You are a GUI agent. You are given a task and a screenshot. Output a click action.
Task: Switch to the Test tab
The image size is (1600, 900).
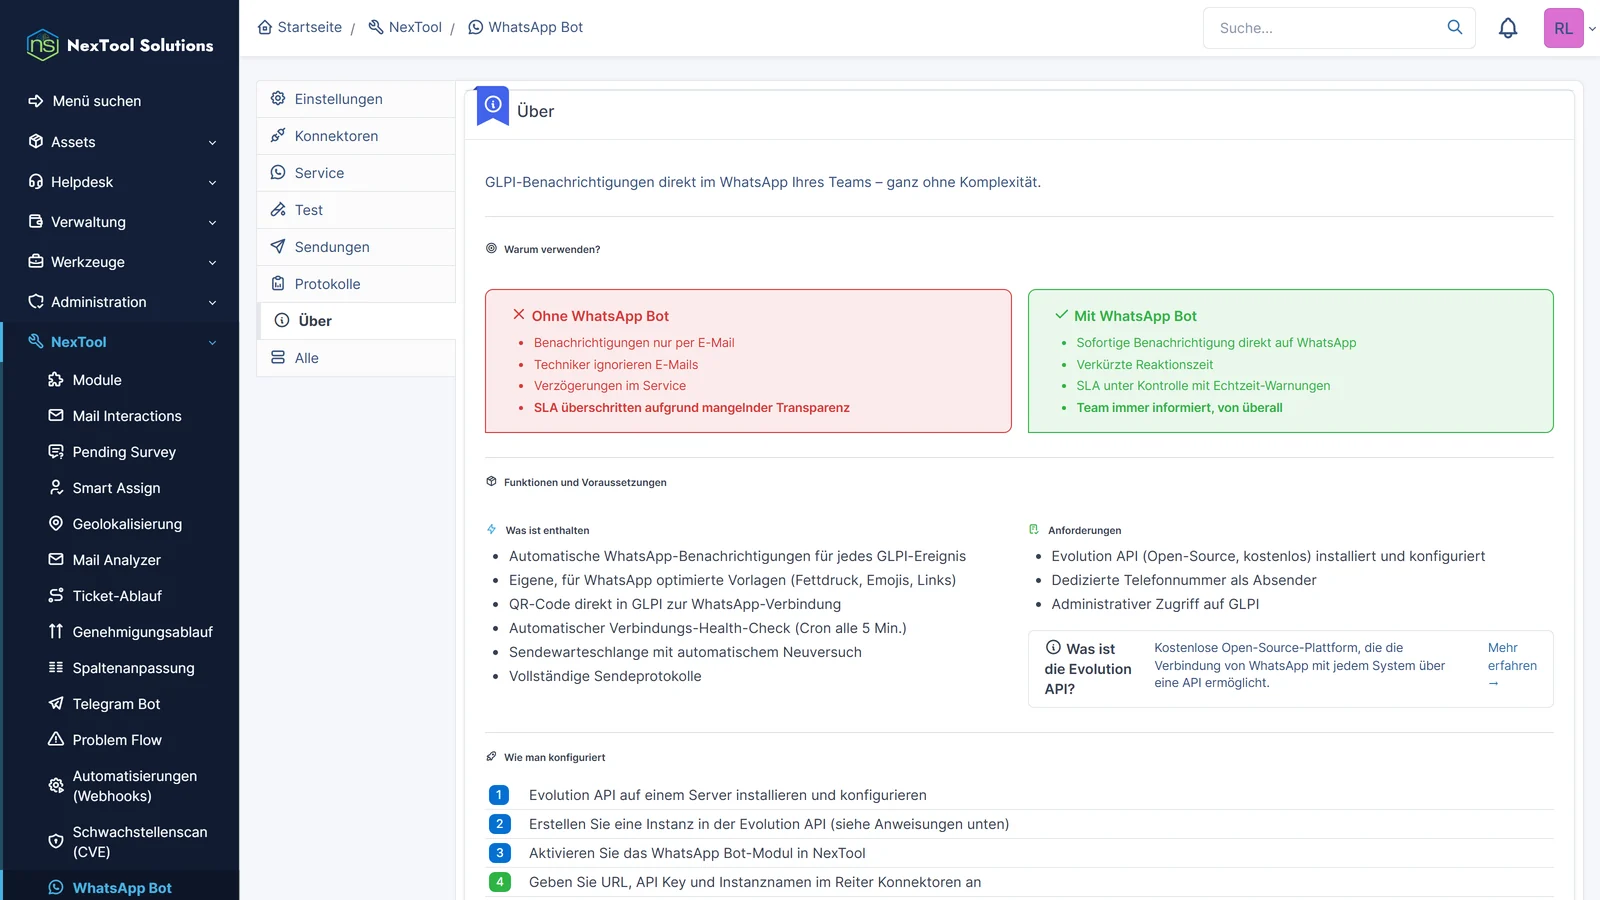356,210
